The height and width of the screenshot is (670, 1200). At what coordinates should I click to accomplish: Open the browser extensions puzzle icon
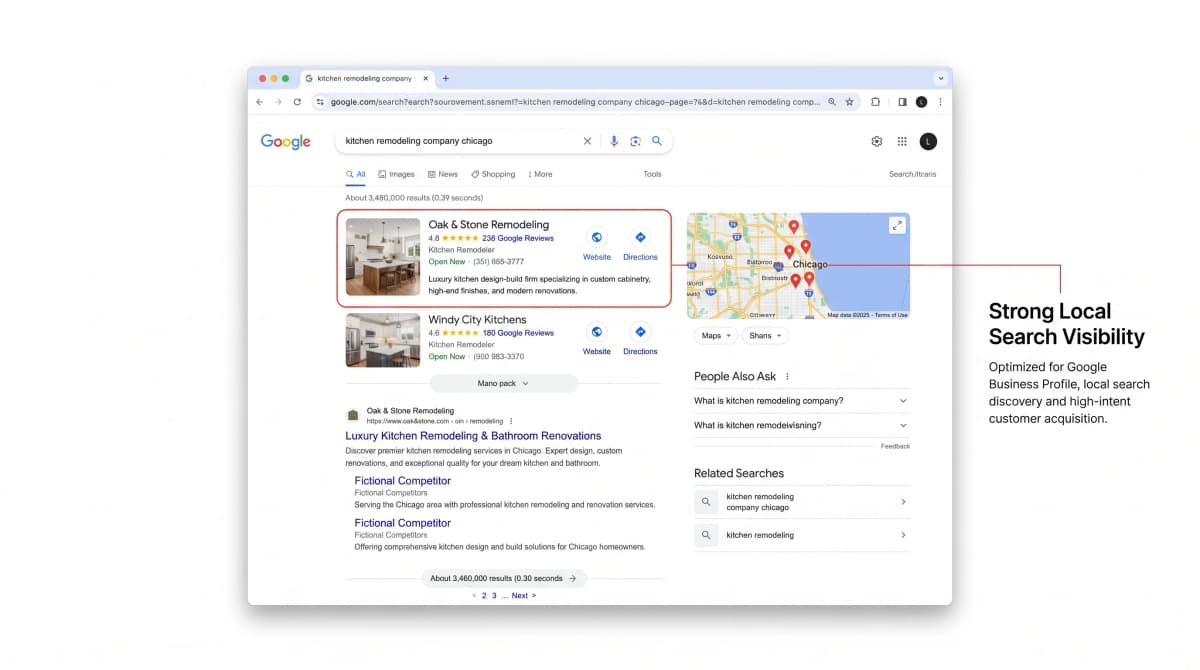(x=876, y=102)
